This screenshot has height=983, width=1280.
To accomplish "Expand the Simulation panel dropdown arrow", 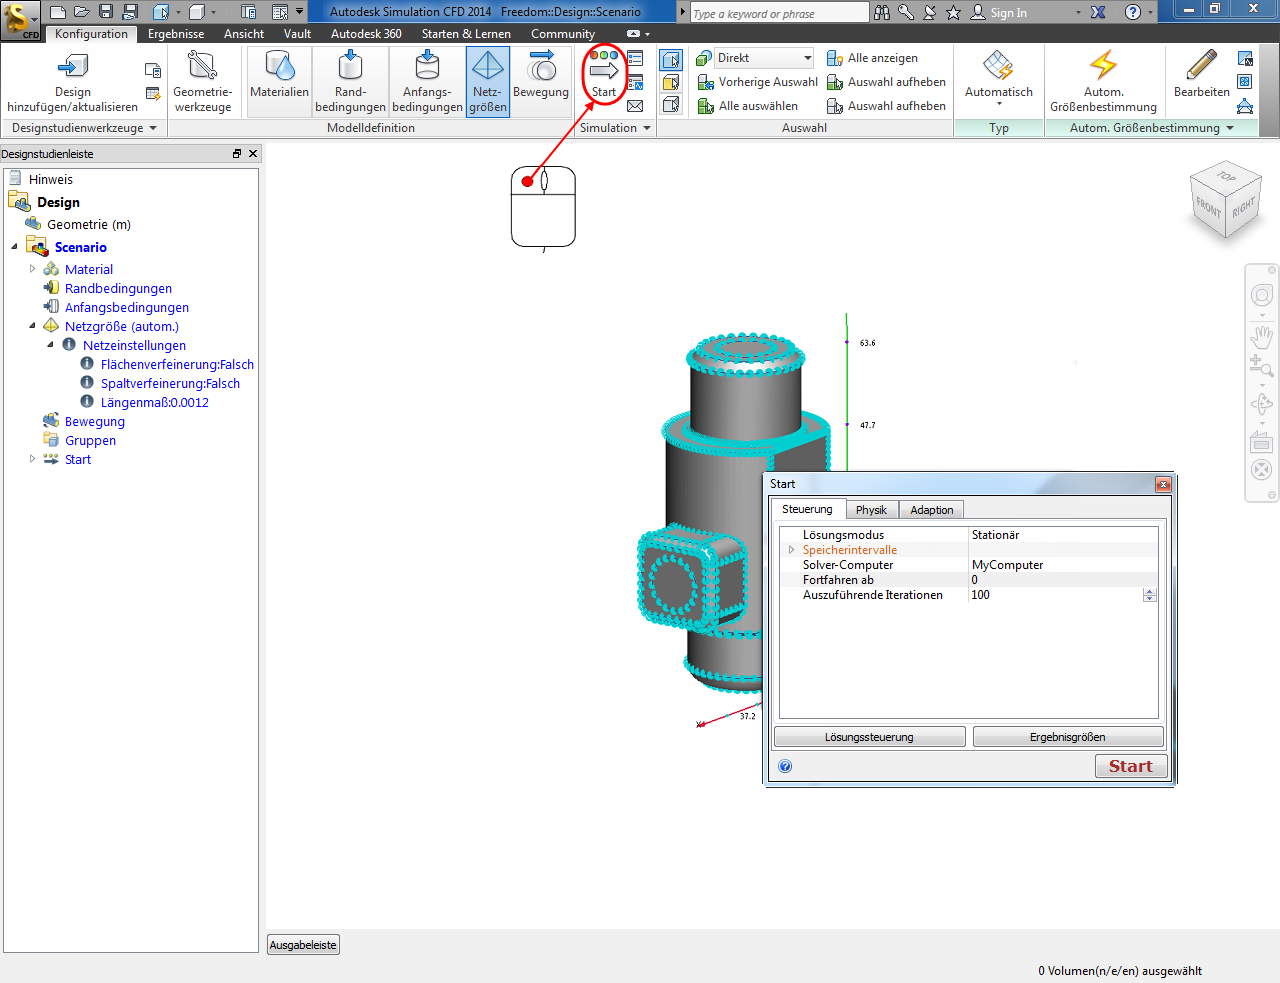I will click(x=647, y=128).
